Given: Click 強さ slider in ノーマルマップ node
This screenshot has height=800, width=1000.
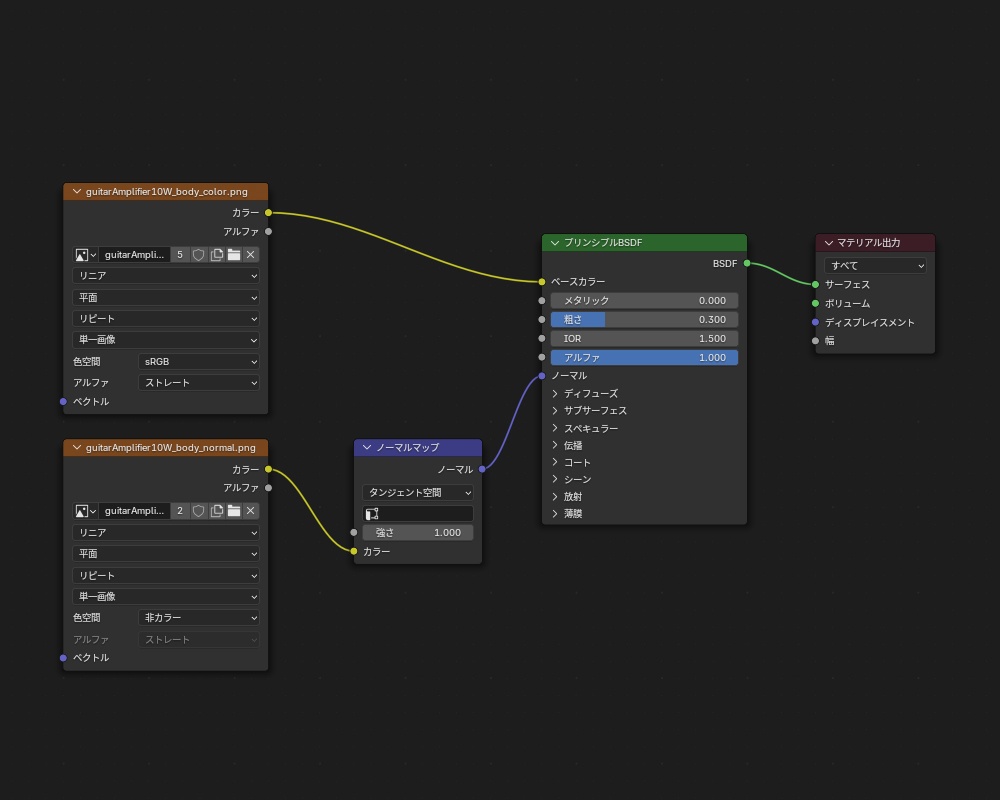Looking at the screenshot, I should 418,533.
